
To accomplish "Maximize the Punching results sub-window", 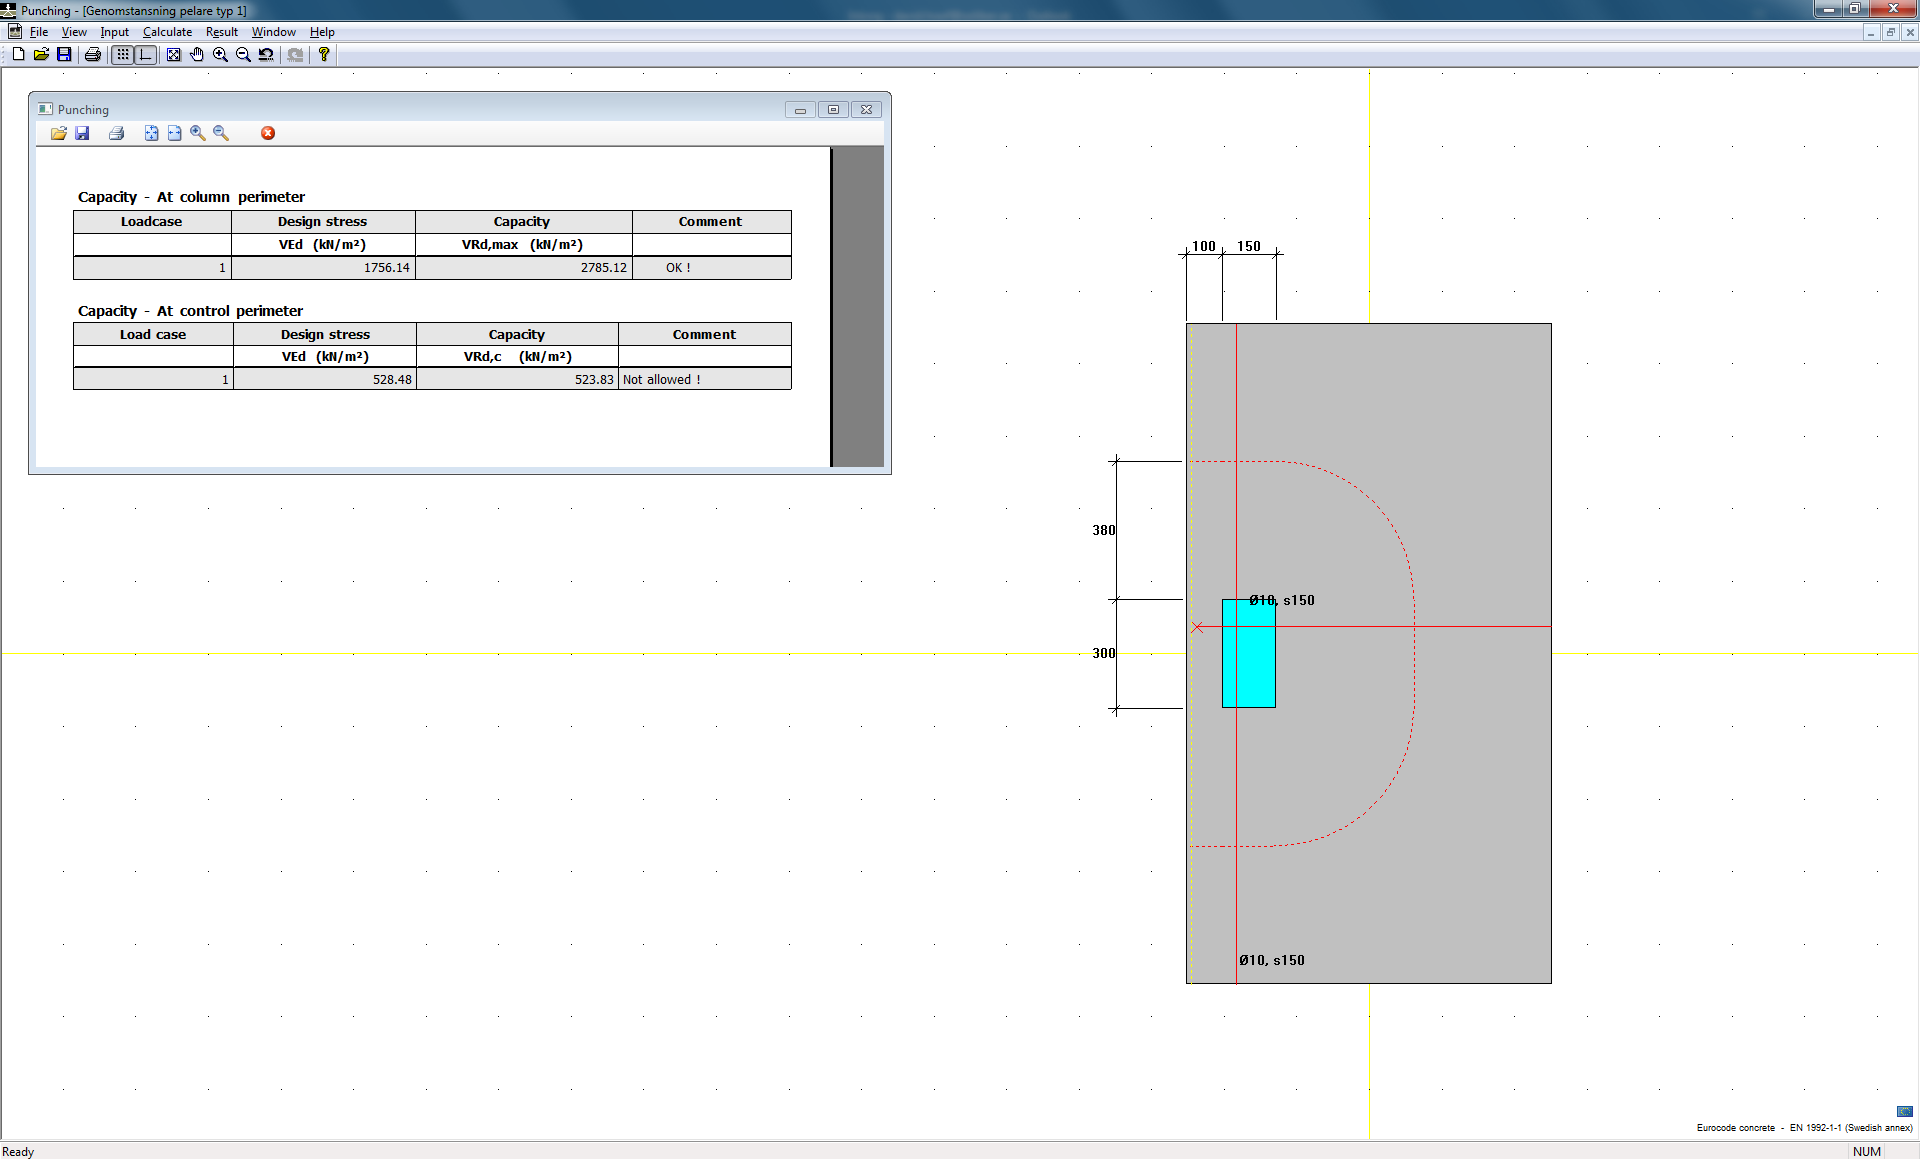I will 833,110.
